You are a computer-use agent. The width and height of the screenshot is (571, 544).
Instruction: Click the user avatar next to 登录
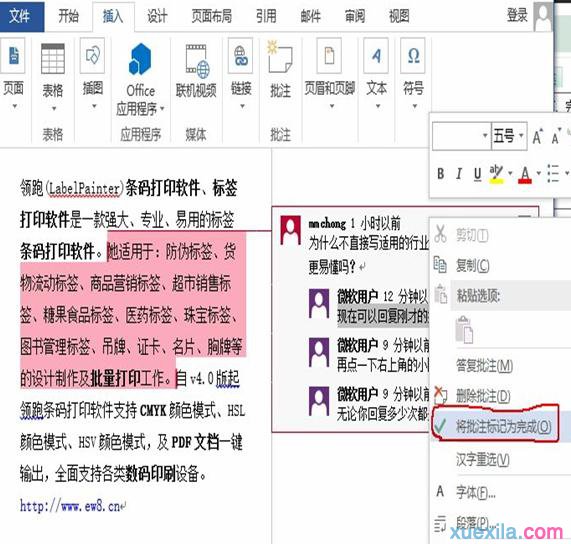[544, 16]
